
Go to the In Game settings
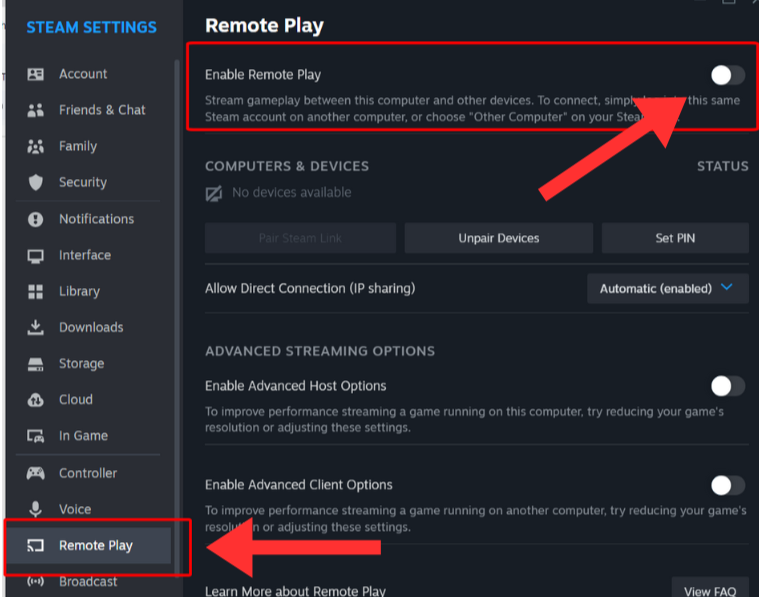click(83, 436)
